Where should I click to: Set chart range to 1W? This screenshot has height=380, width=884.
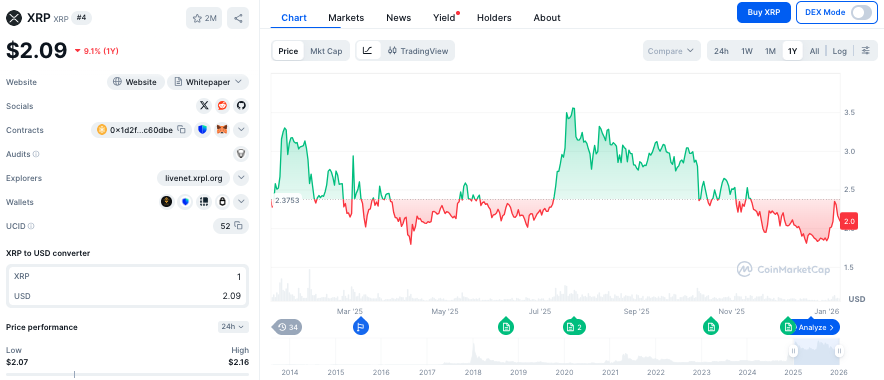[x=747, y=51]
